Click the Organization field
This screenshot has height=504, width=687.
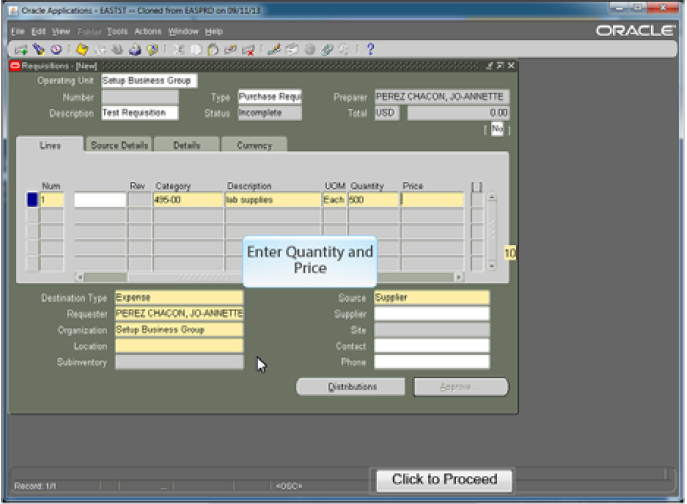179,330
